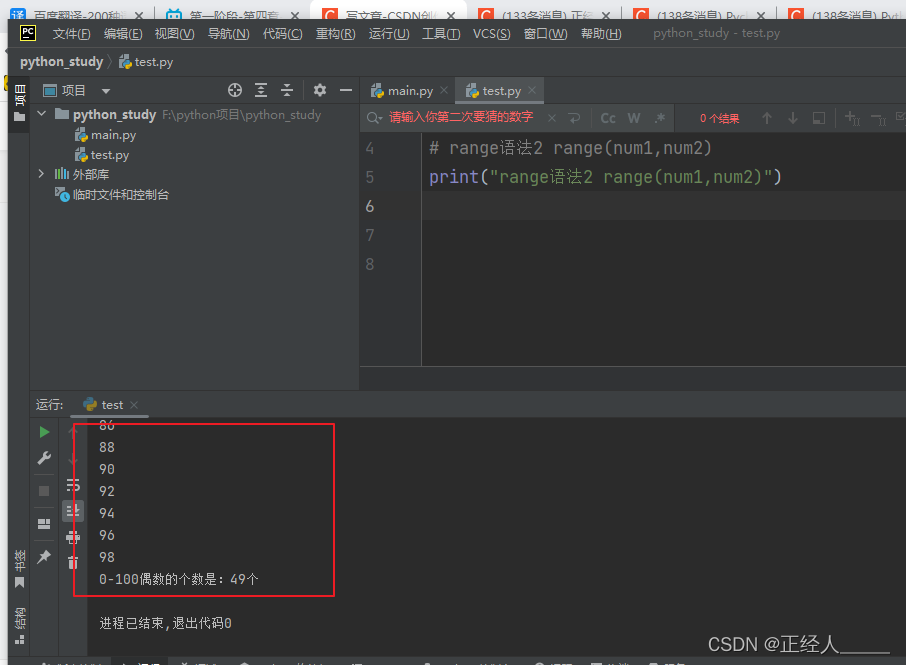The image size is (906, 665).
Task: Close the main.py editor tab
Action: pos(444,90)
